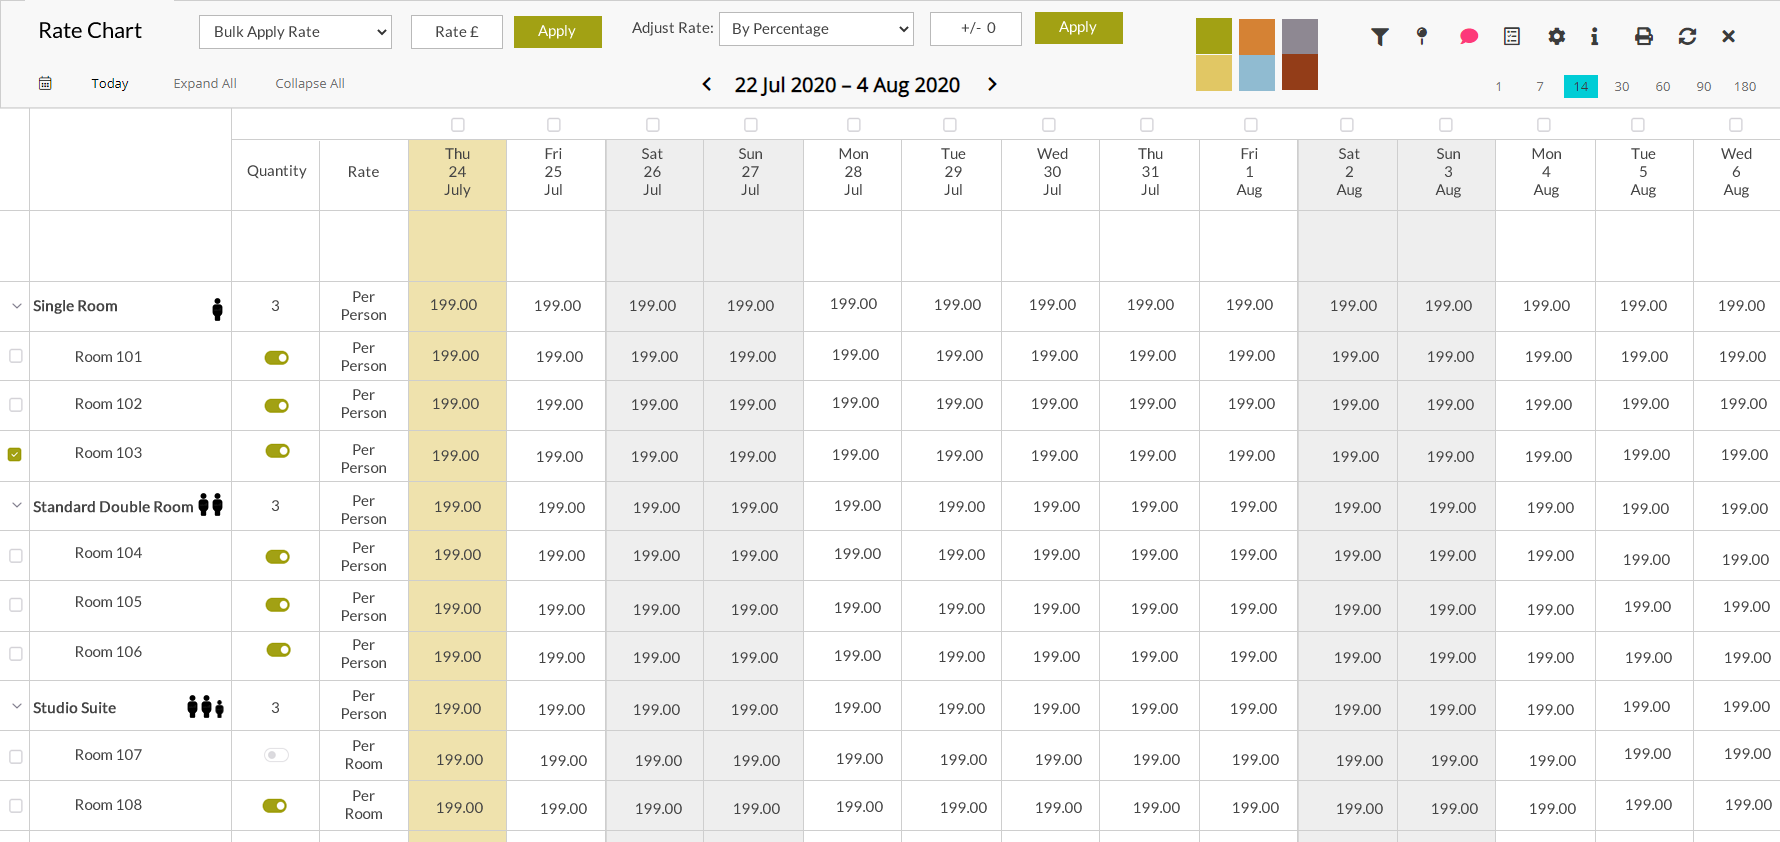Image resolution: width=1780 pixels, height=842 pixels.
Task: Open the By Percentage dropdown
Action: tap(817, 29)
